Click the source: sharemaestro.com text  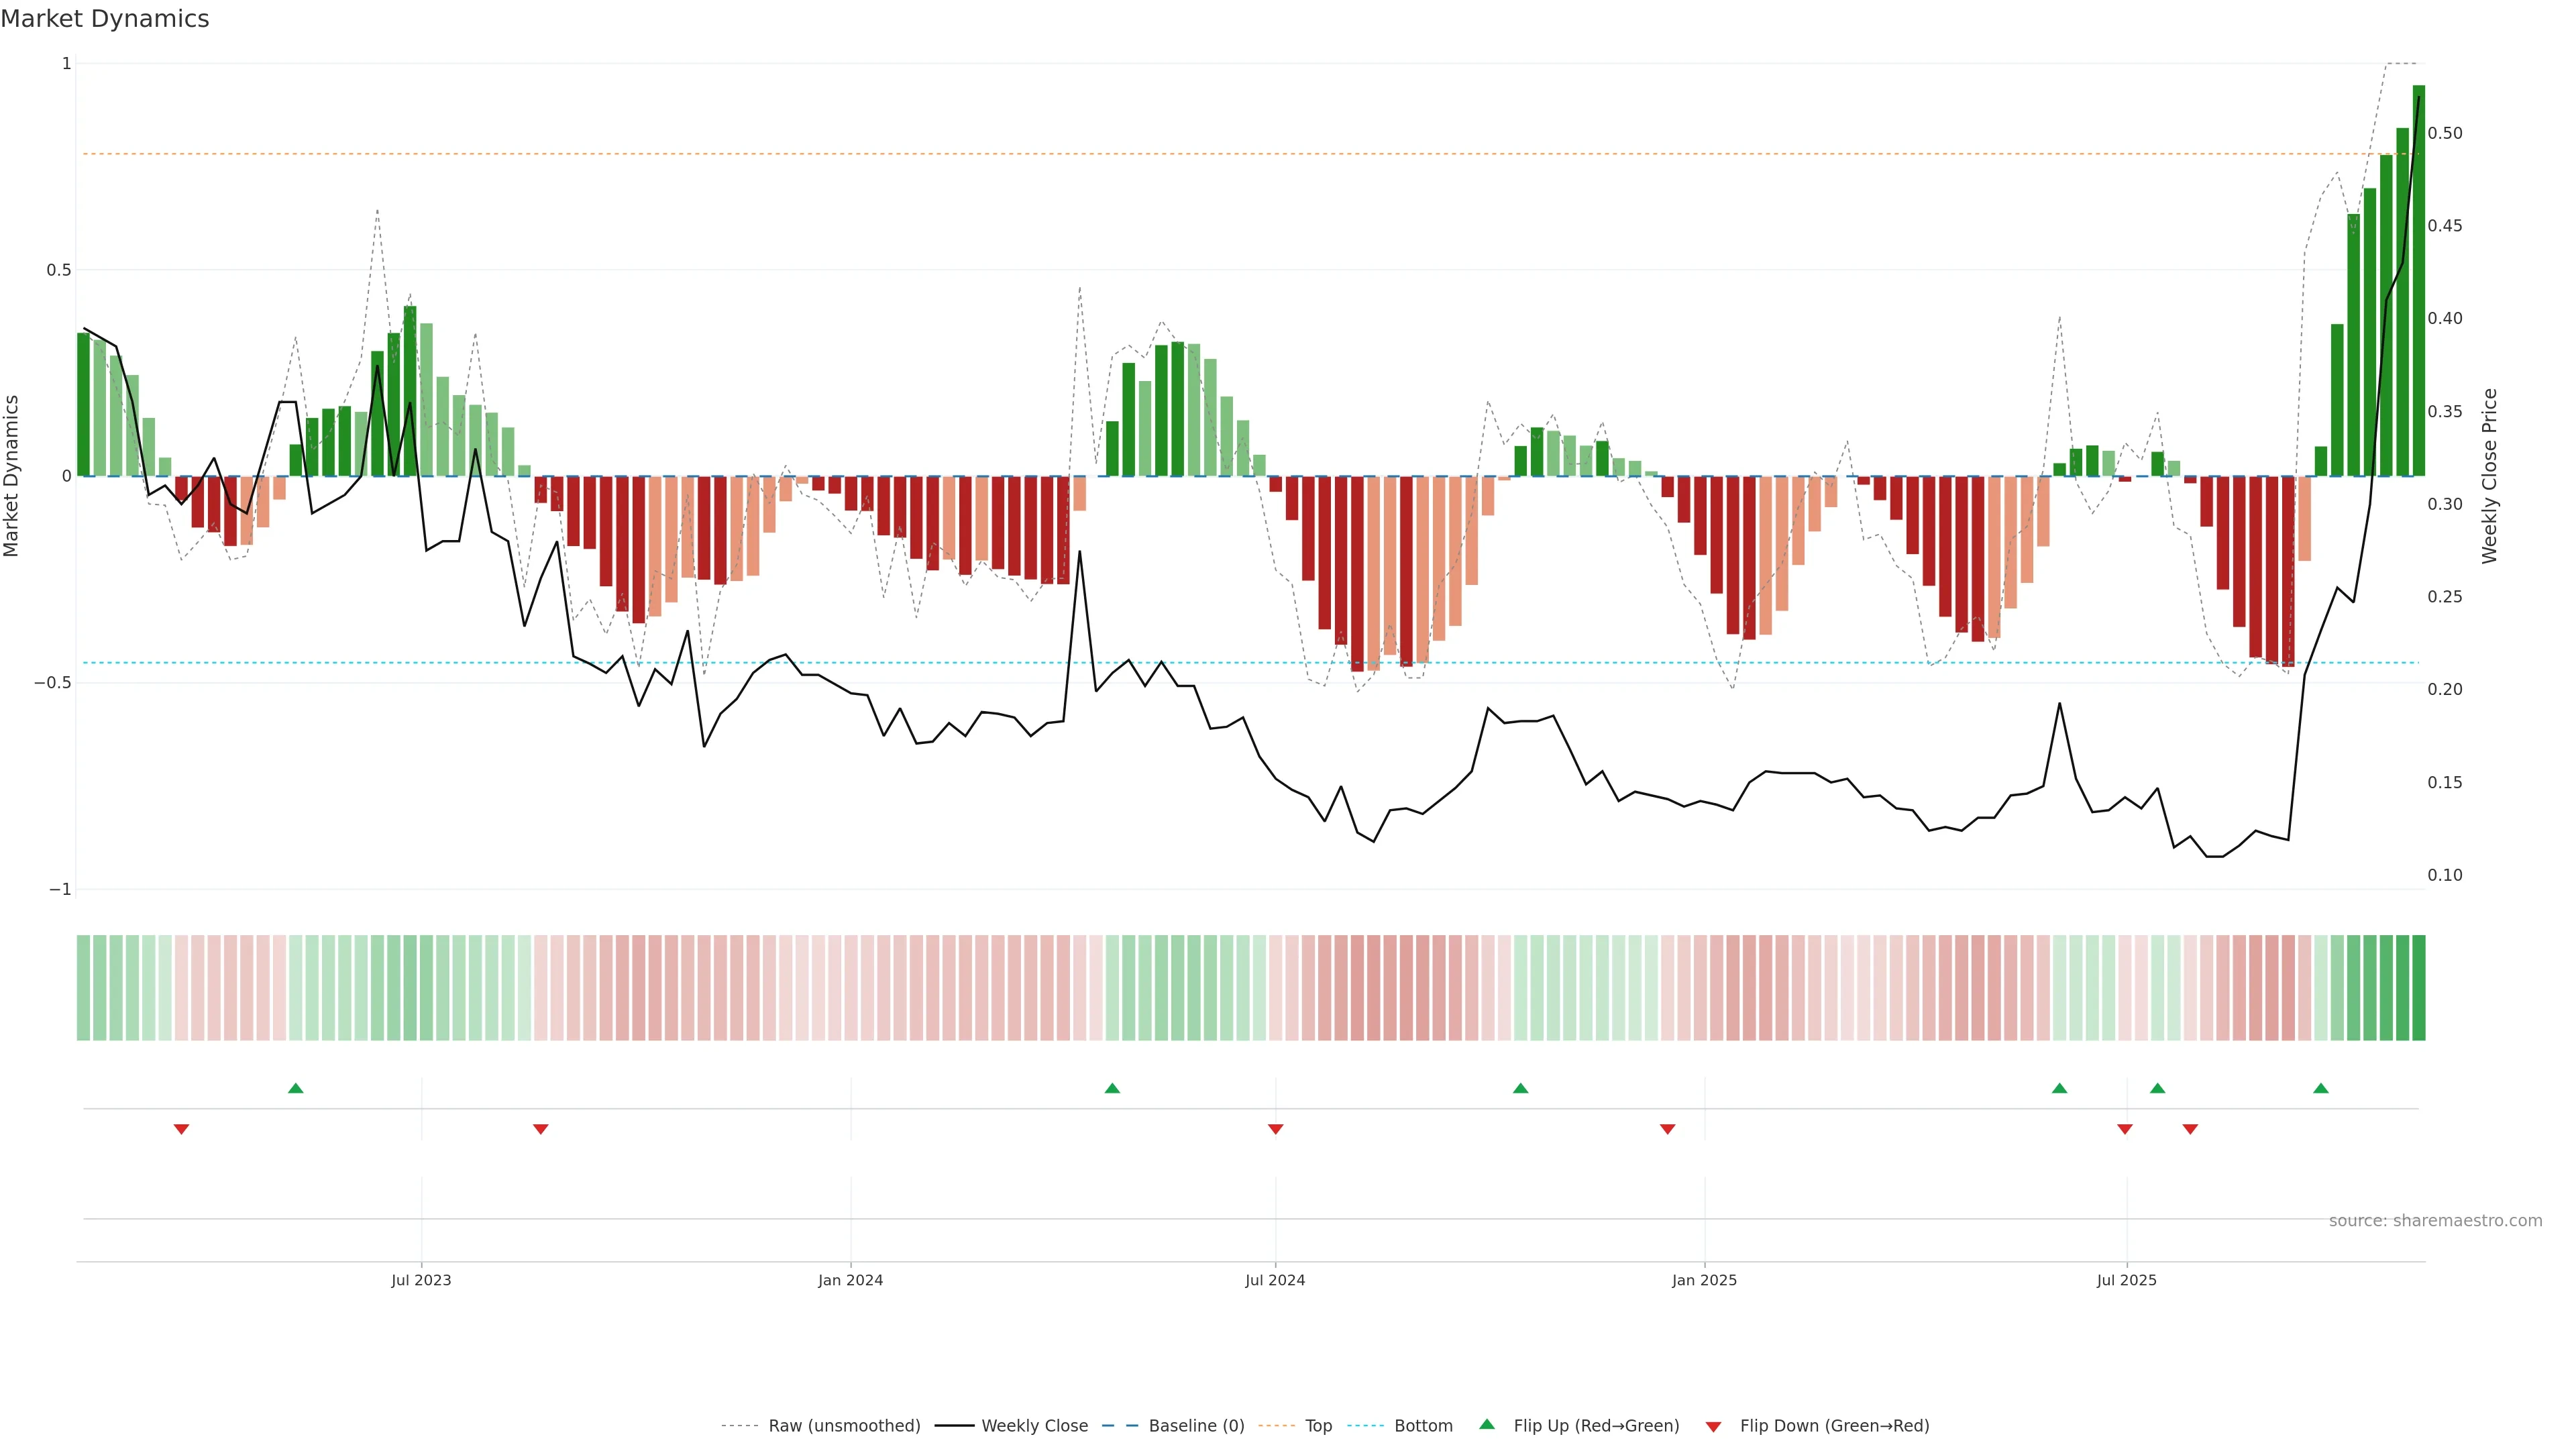[x=2435, y=1220]
